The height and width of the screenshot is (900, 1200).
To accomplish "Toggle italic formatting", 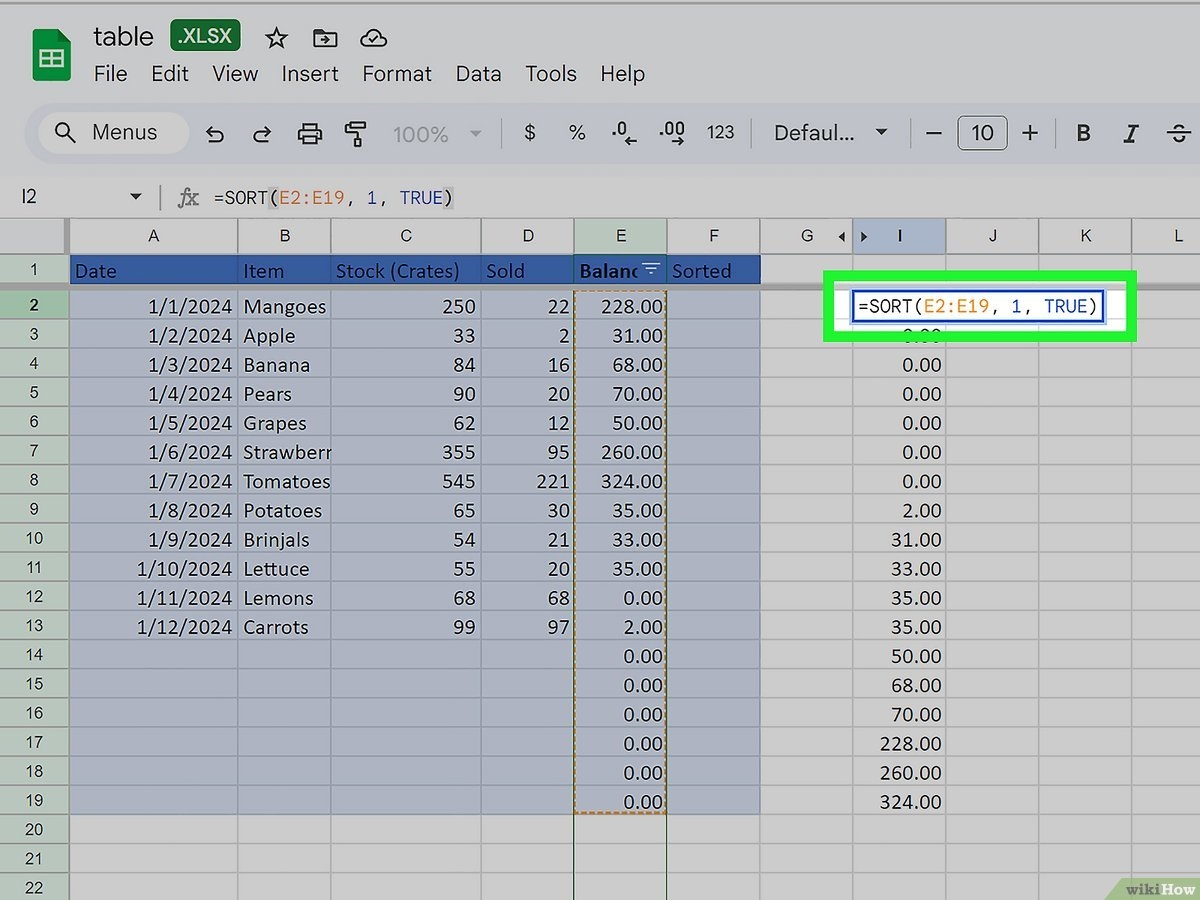I will (x=1131, y=133).
